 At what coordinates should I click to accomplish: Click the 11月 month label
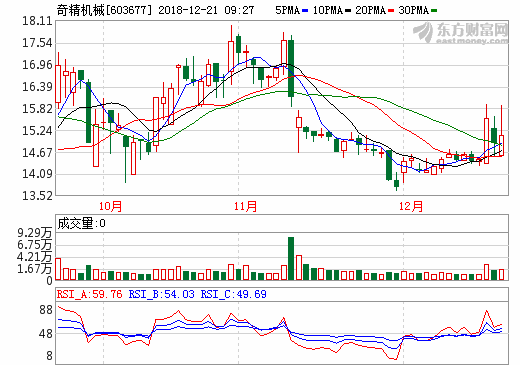(245, 206)
